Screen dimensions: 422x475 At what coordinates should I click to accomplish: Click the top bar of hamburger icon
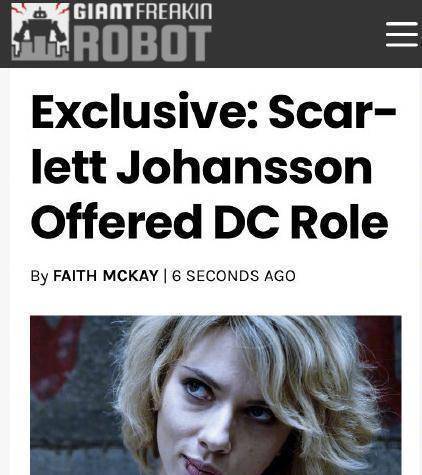pos(402,24)
